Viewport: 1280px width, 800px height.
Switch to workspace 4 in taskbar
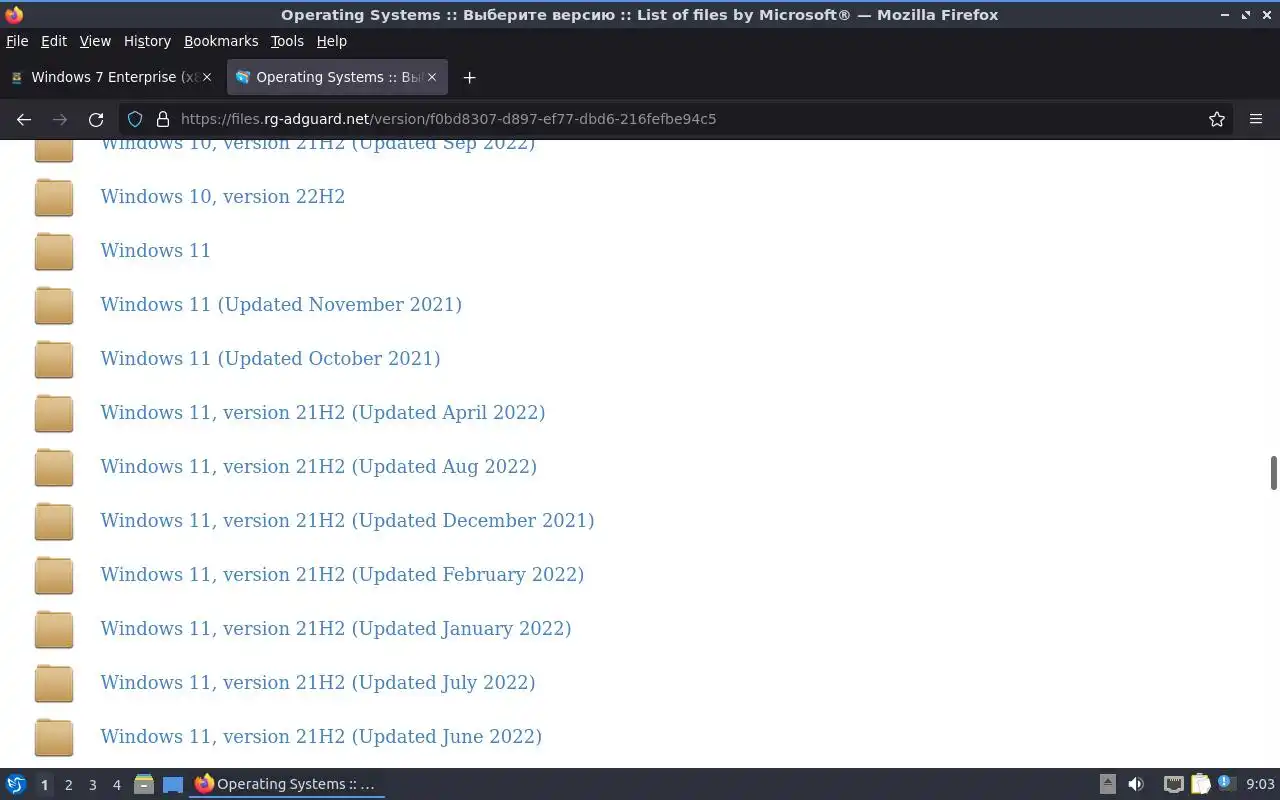116,785
